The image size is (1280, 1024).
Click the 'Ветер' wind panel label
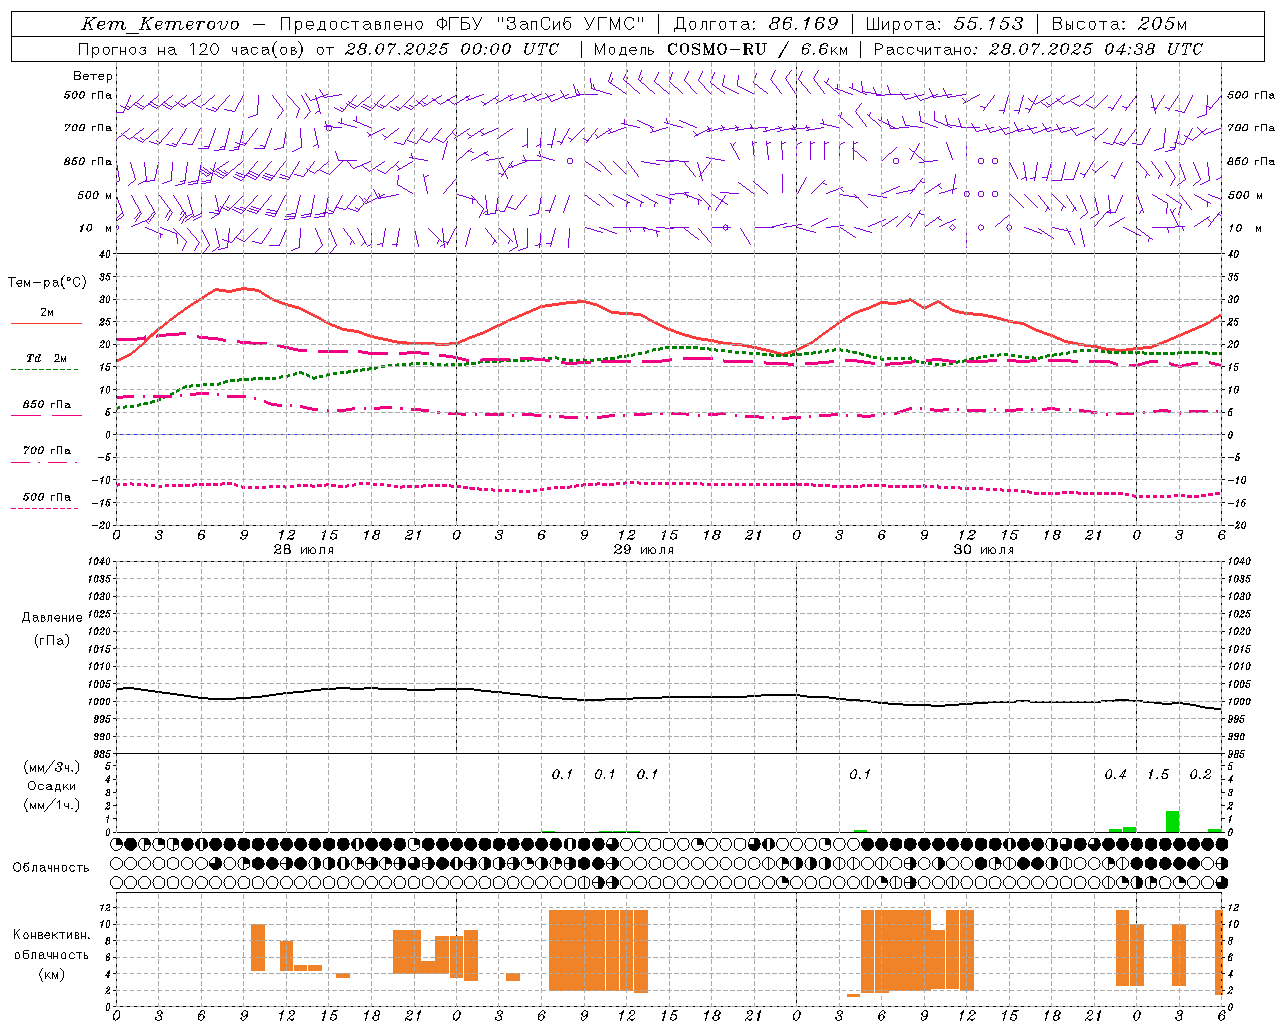(93, 76)
